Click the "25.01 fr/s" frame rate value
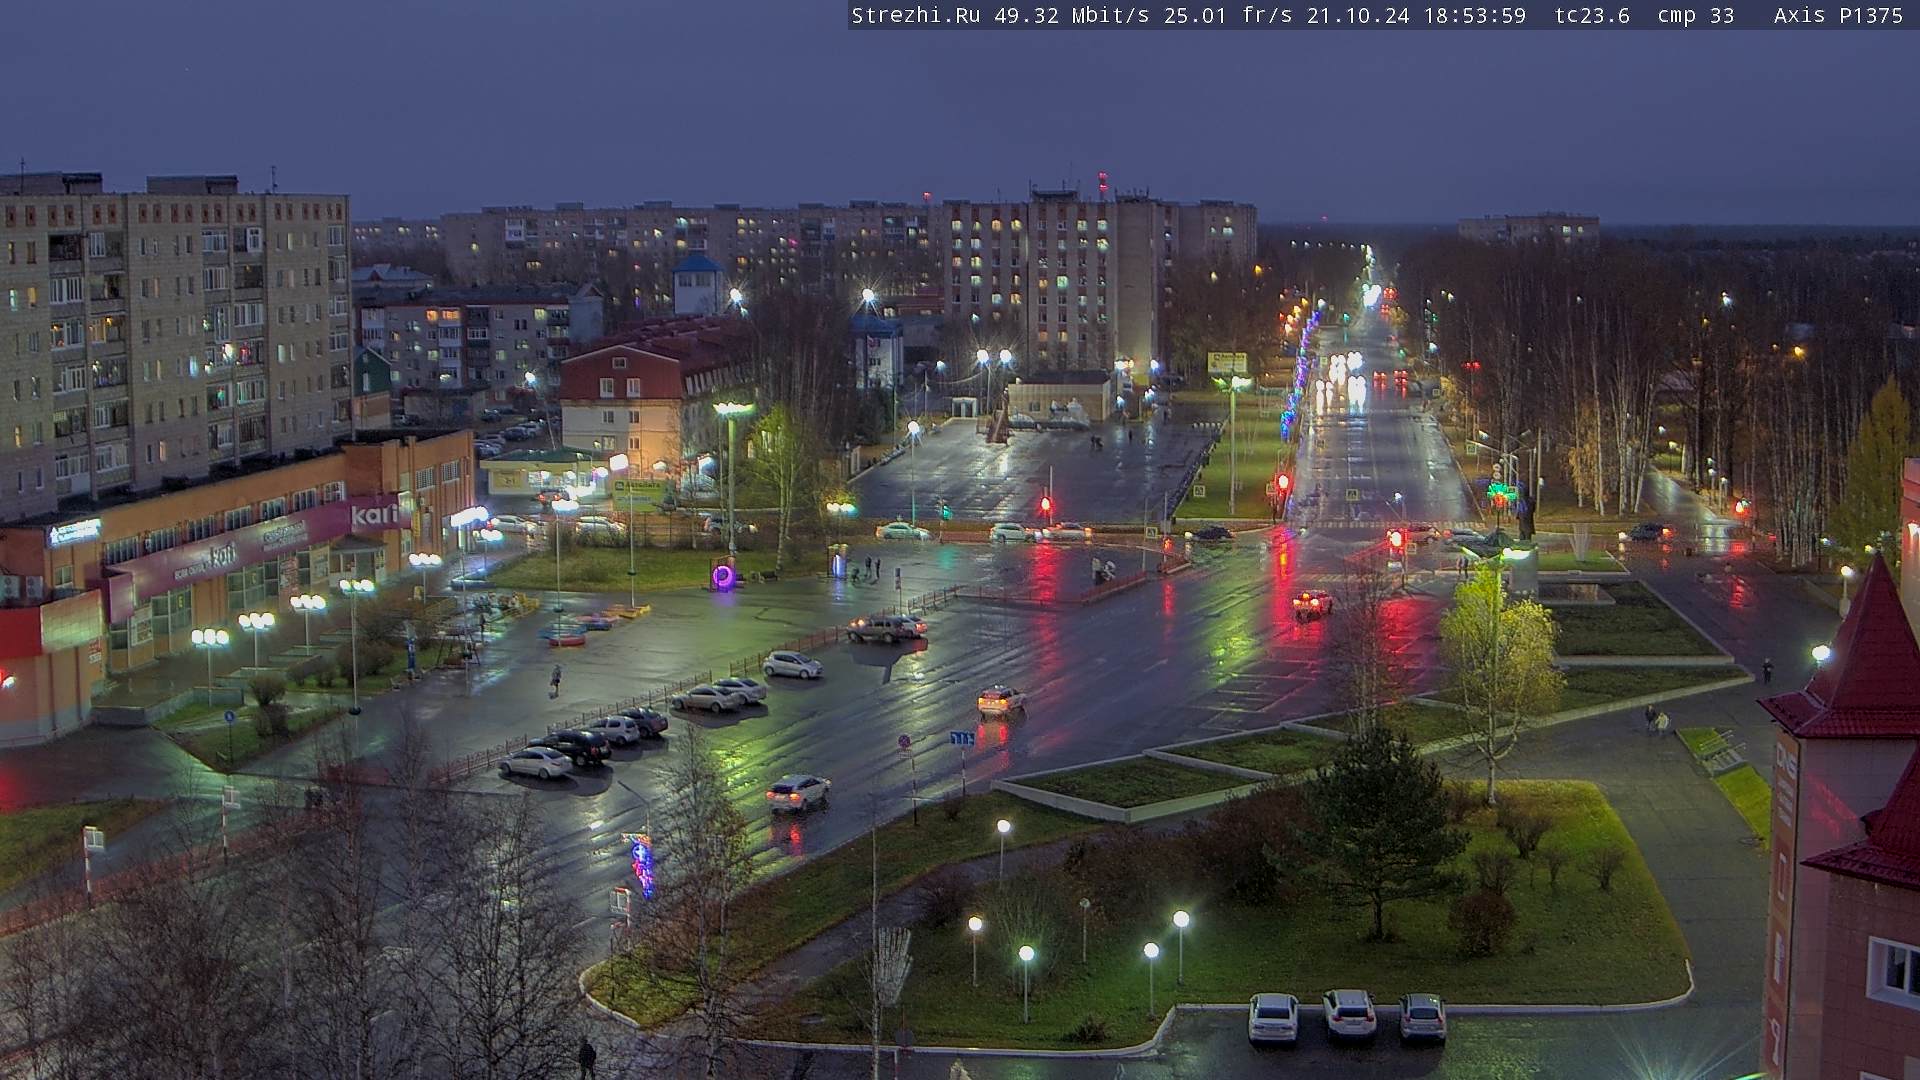This screenshot has width=1920, height=1080. click(1228, 16)
